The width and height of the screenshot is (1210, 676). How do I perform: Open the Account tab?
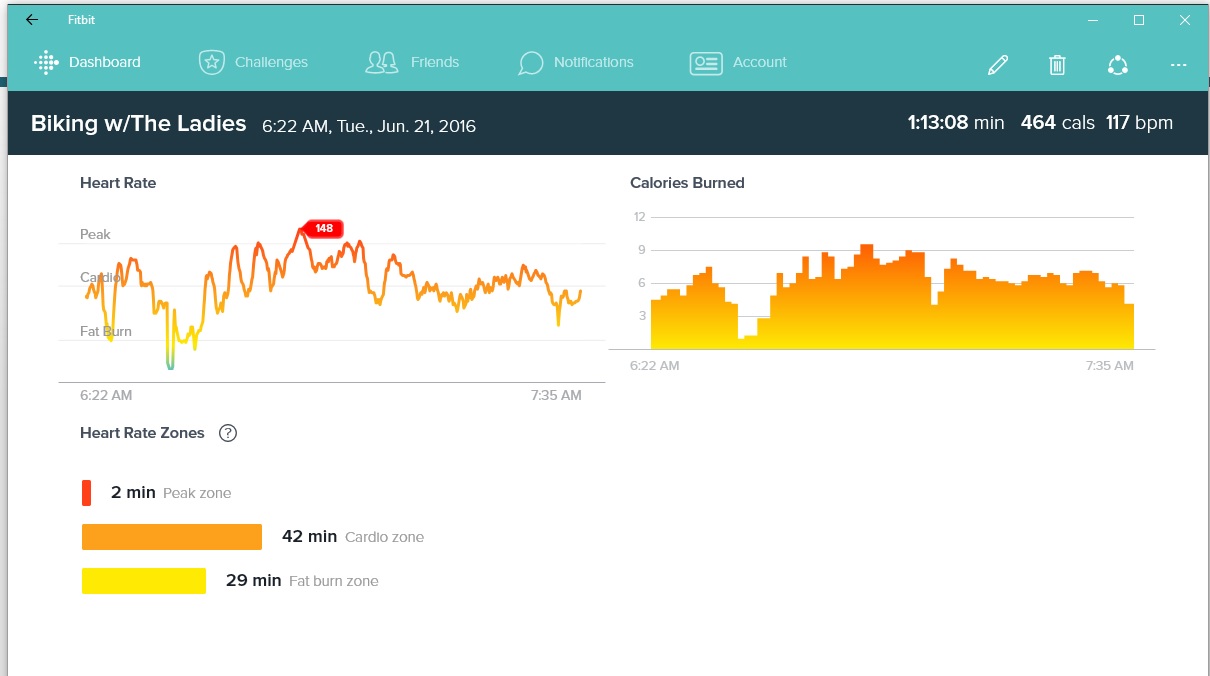[738, 62]
